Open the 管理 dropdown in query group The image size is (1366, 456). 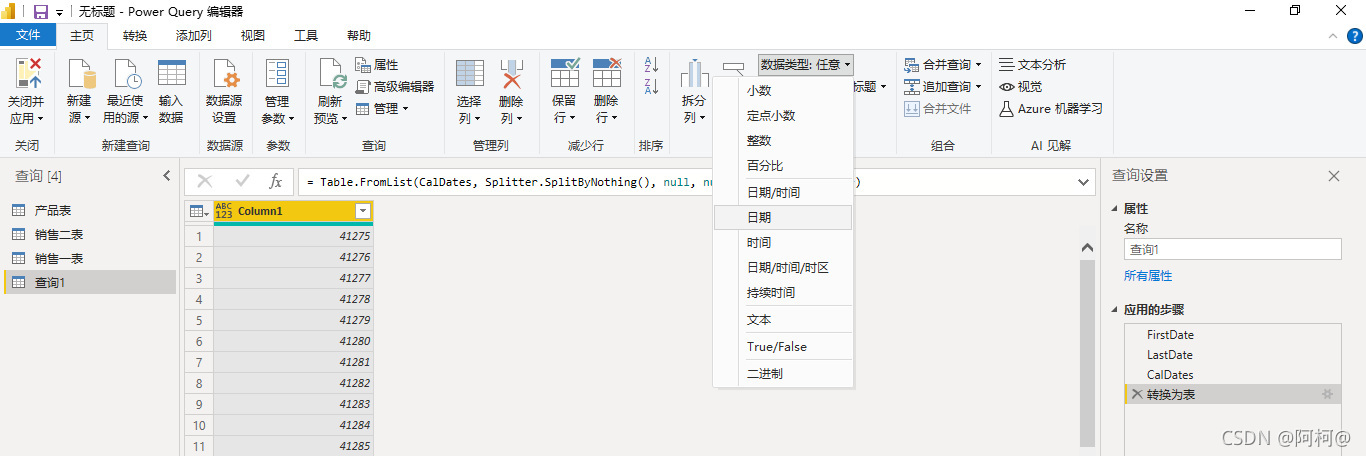point(382,108)
